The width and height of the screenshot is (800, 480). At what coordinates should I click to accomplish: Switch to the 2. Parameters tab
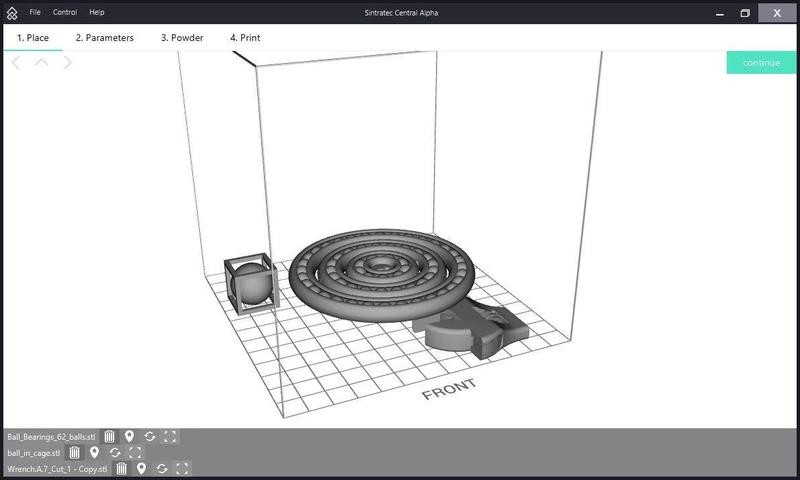click(x=105, y=38)
